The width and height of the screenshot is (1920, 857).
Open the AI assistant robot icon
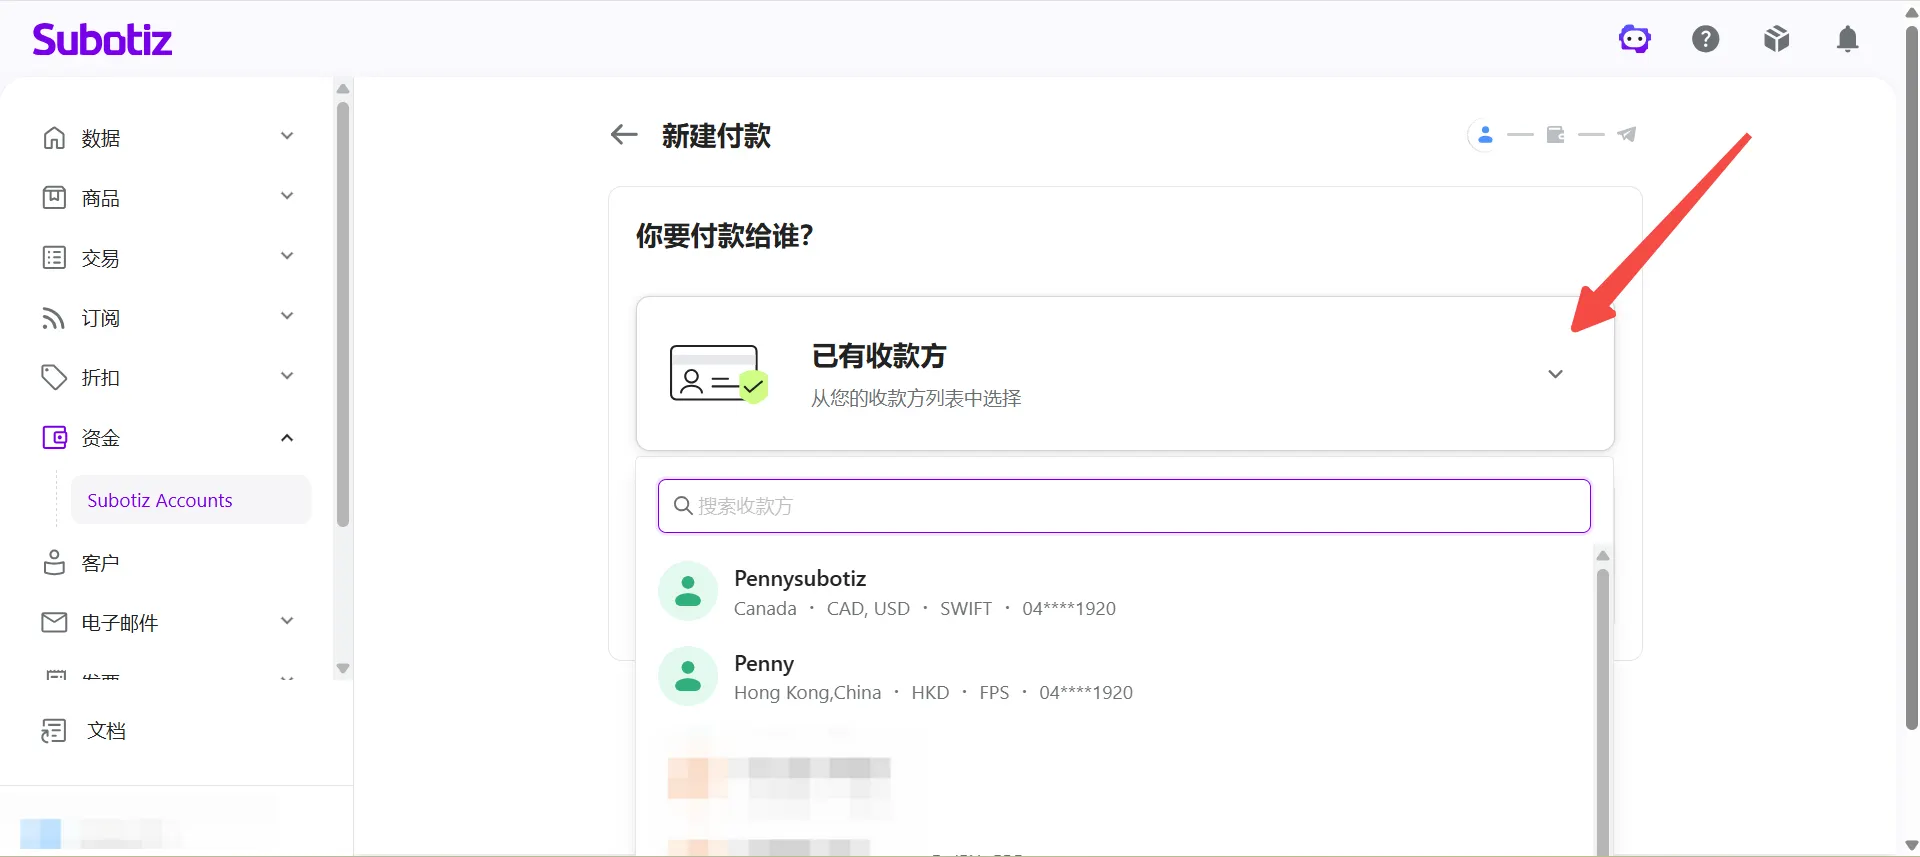tap(1634, 39)
